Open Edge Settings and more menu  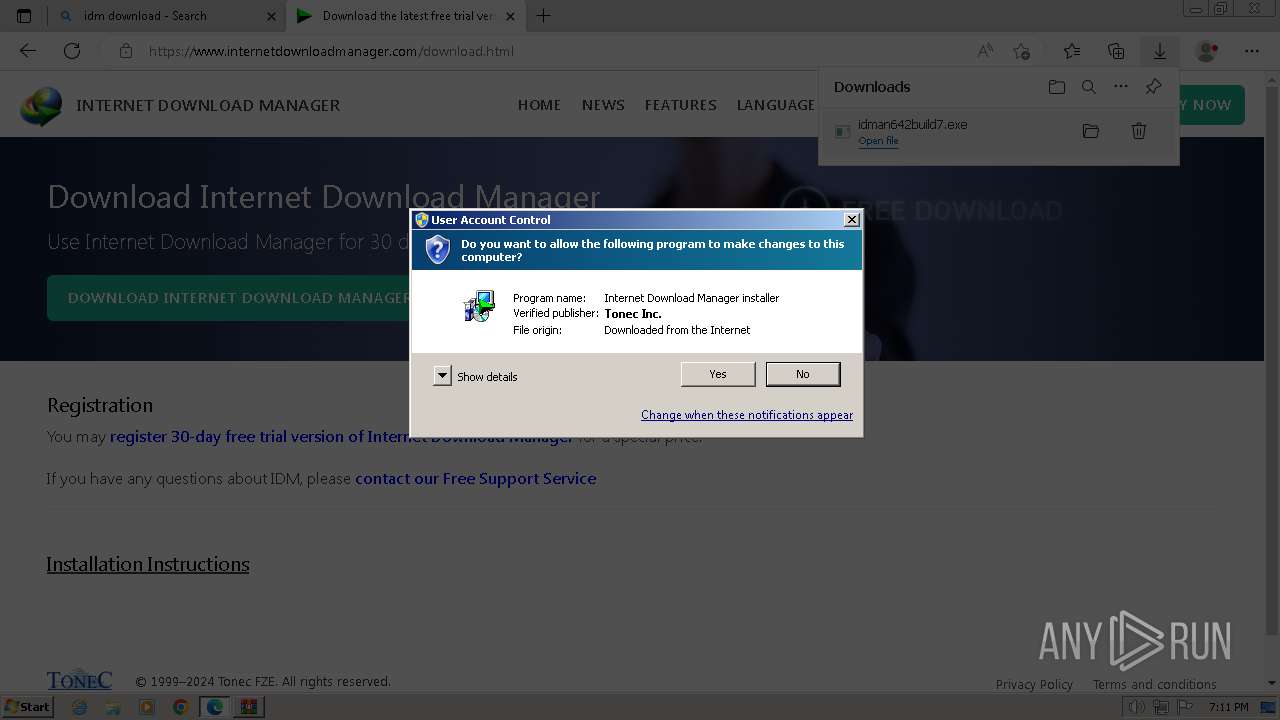pos(1252,51)
